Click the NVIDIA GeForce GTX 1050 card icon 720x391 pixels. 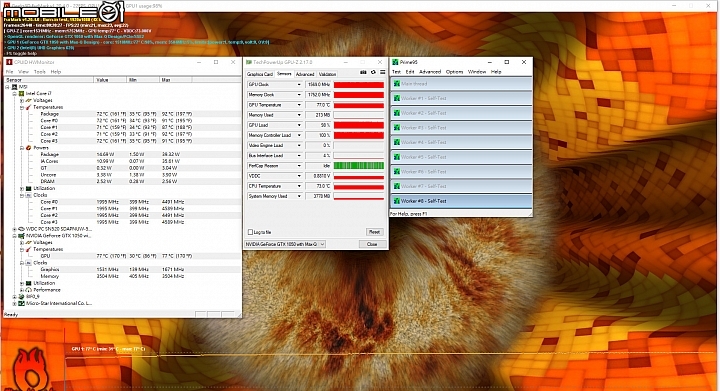pyautogui.click(x=21, y=235)
